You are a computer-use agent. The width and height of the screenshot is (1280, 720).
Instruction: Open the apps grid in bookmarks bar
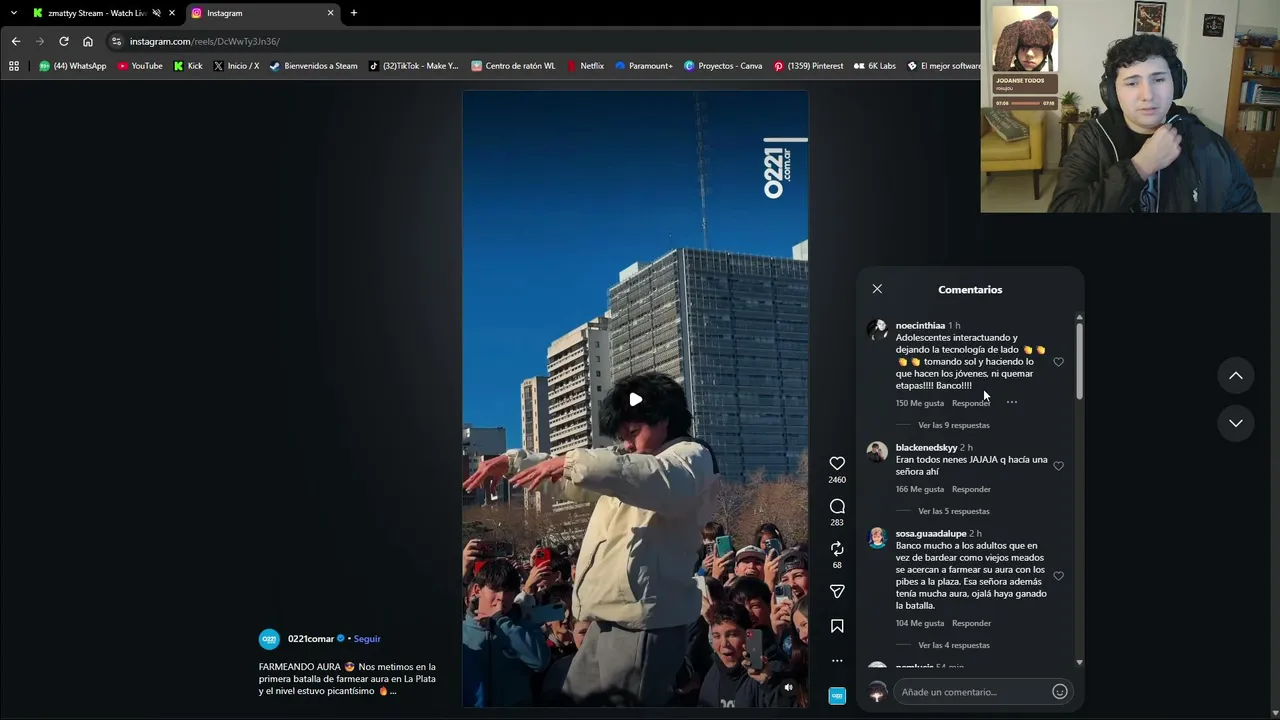(14, 66)
